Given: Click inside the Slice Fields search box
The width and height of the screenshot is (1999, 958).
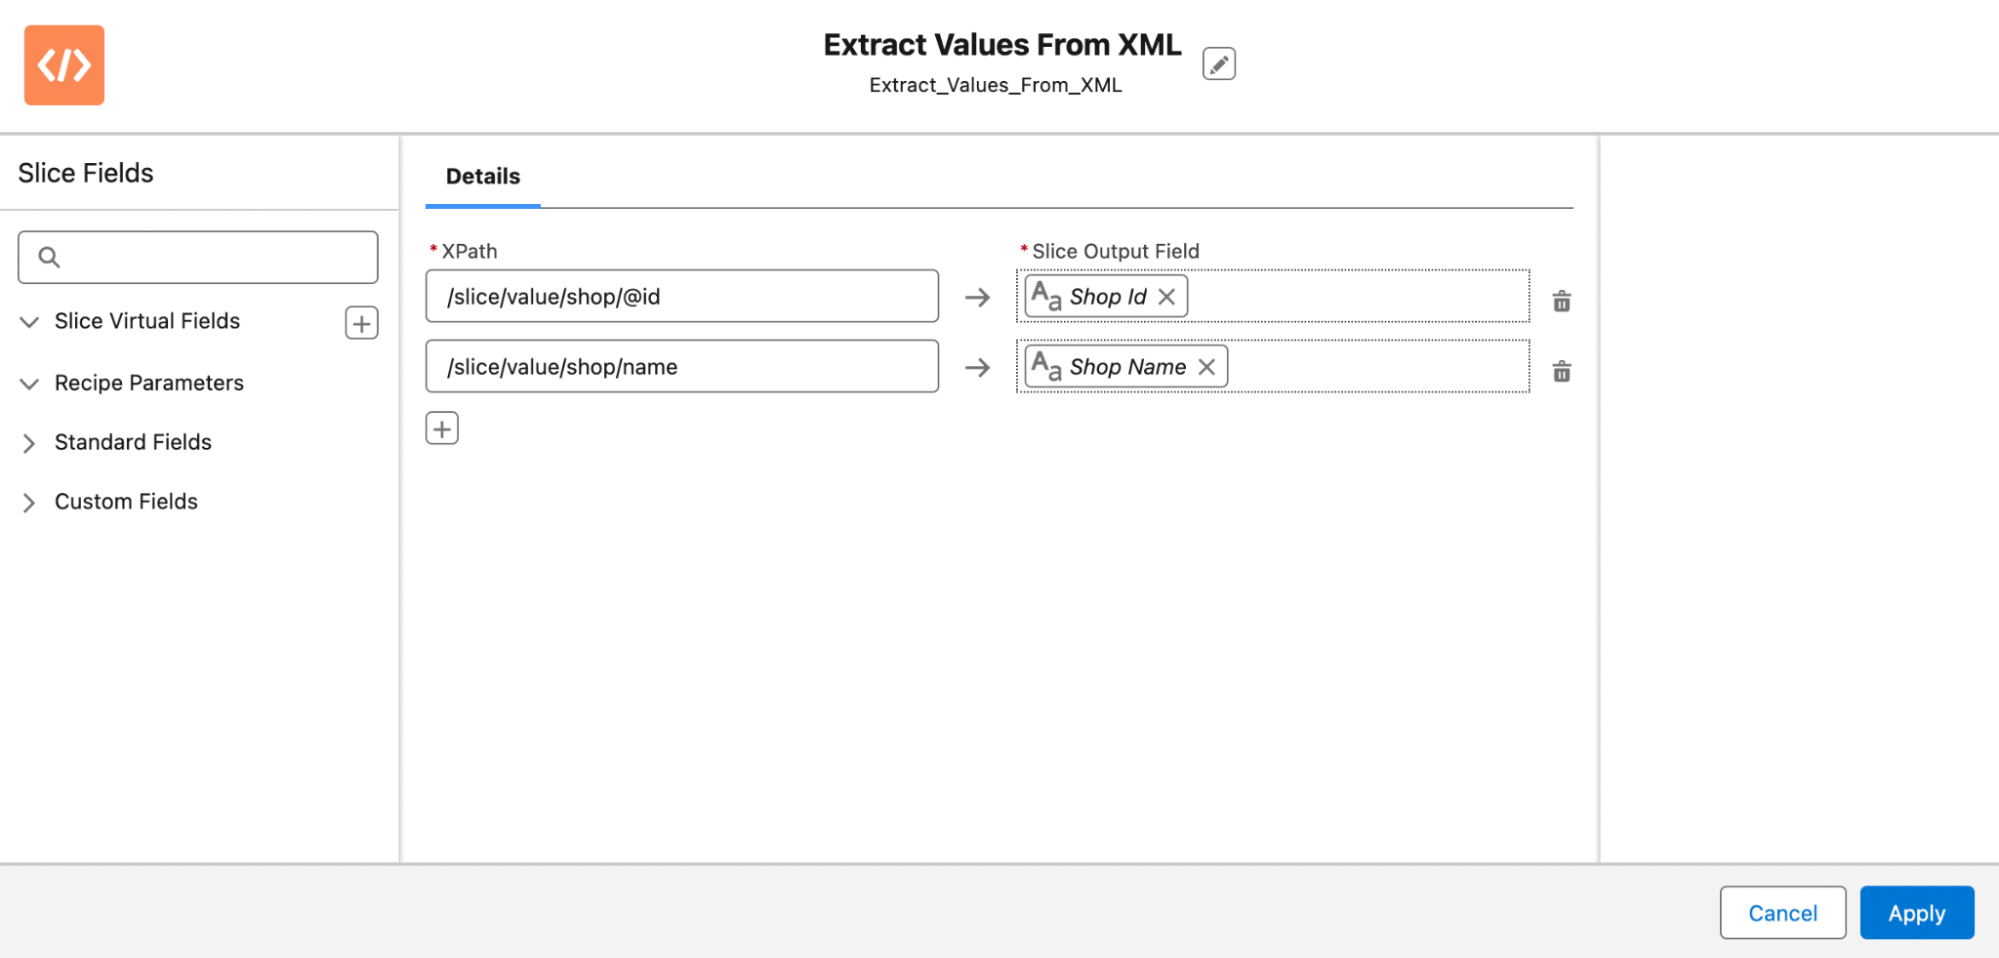Looking at the screenshot, I should (197, 257).
